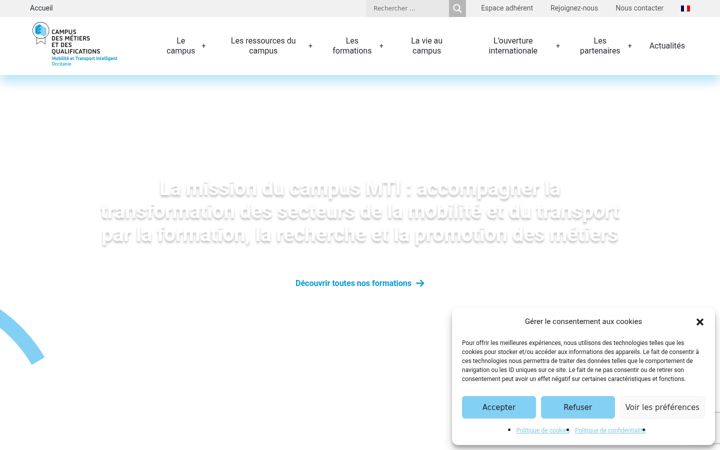This screenshot has width=720, height=450.
Task: Open Les partenaires menu
Action: (600, 46)
